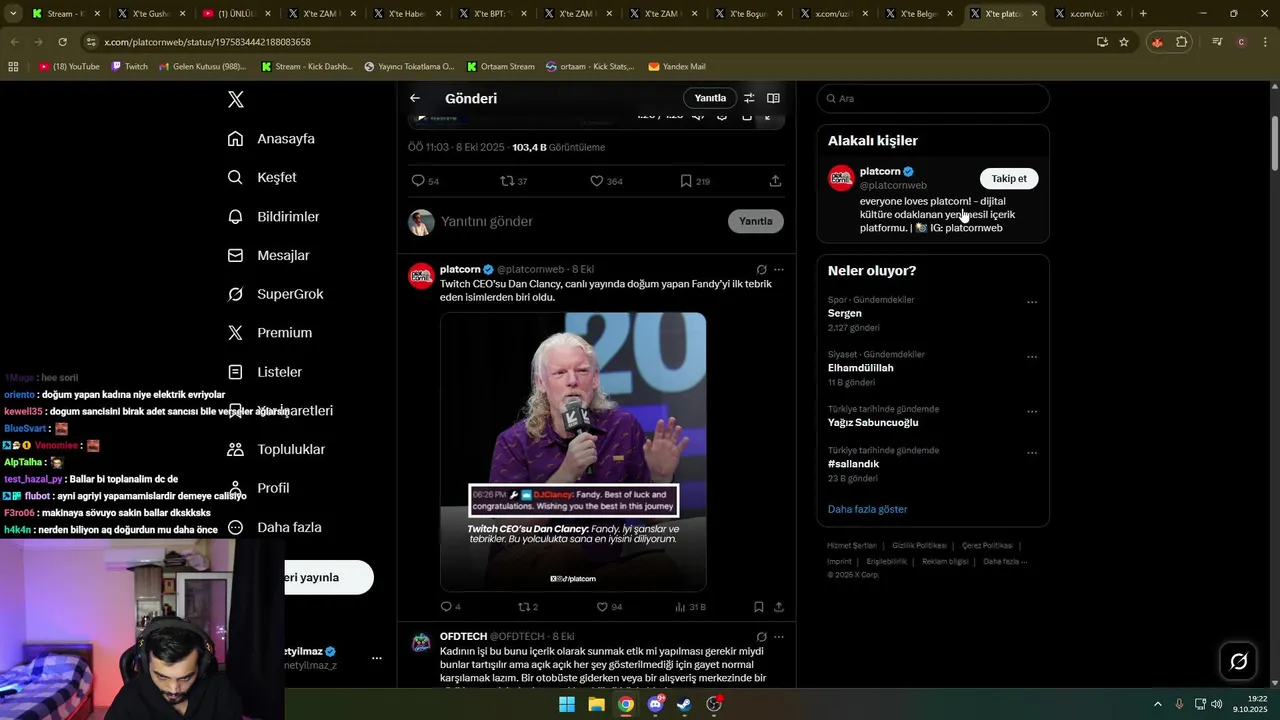Viewport: 1280px width, 720px height.
Task: Click the outlined Yanıtla button in the header
Action: (x=710, y=98)
